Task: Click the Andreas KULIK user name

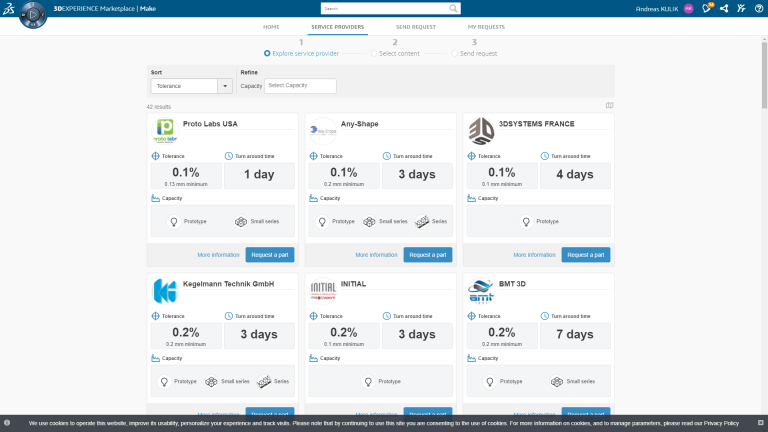Action: pyautogui.click(x=656, y=9)
